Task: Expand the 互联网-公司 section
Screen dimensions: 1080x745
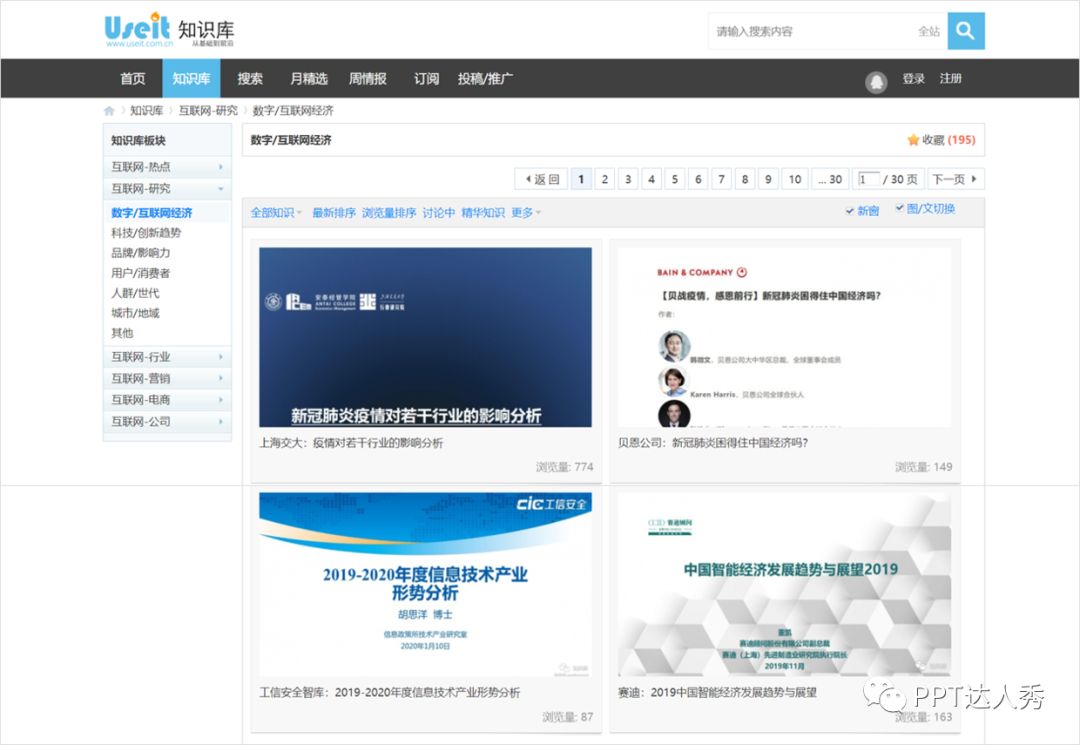Action: click(x=167, y=421)
